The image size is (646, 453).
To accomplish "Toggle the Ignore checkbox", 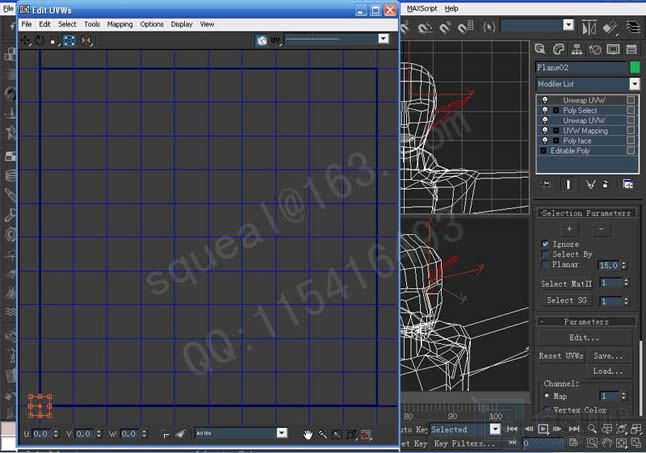I will [x=545, y=243].
